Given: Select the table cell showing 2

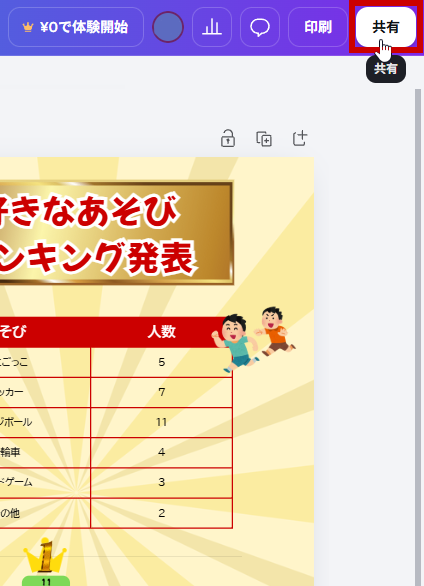Looking at the screenshot, I should [x=161, y=513].
